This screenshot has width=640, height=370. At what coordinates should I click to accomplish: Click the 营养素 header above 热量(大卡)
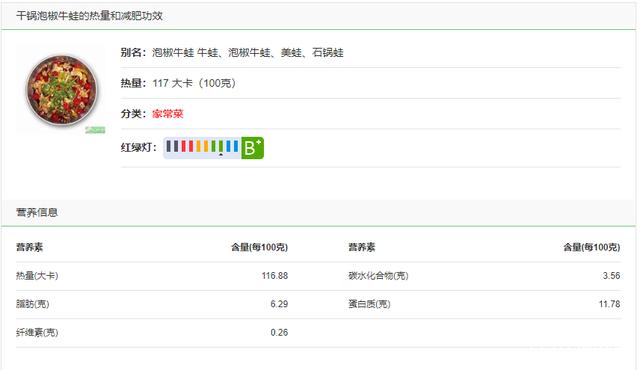click(x=29, y=247)
